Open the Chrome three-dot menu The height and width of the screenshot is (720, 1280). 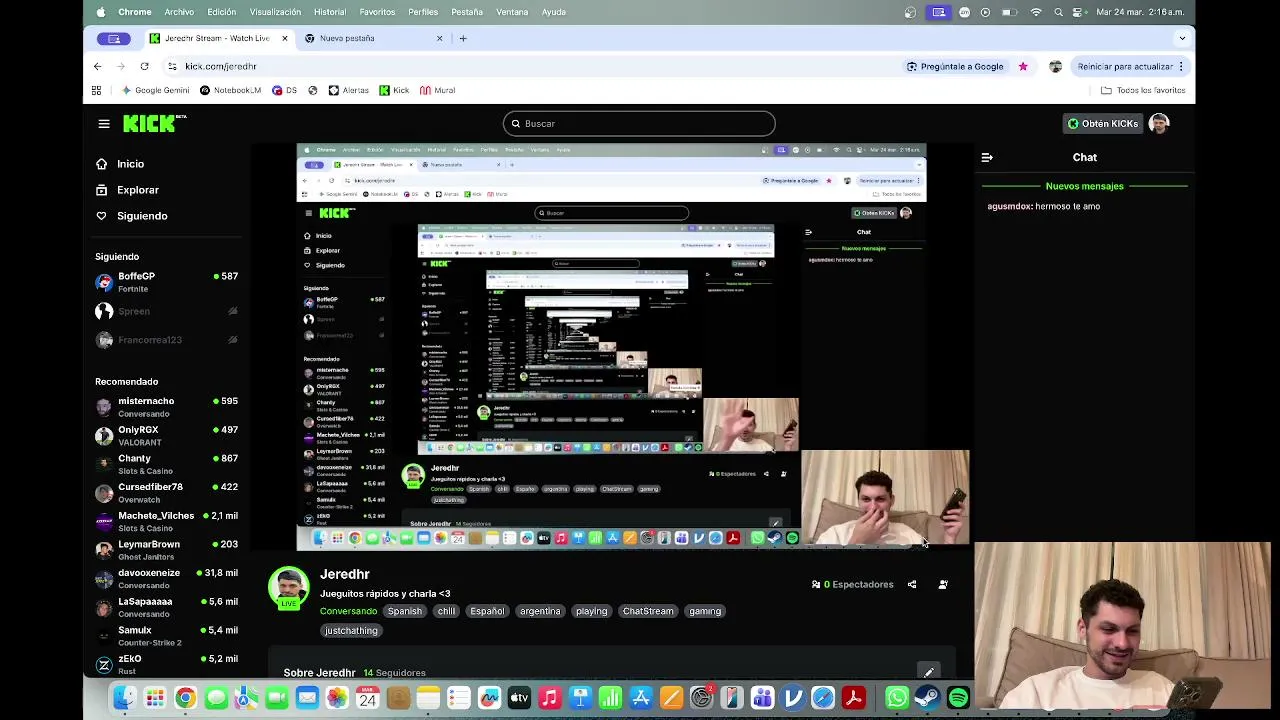point(1181,66)
